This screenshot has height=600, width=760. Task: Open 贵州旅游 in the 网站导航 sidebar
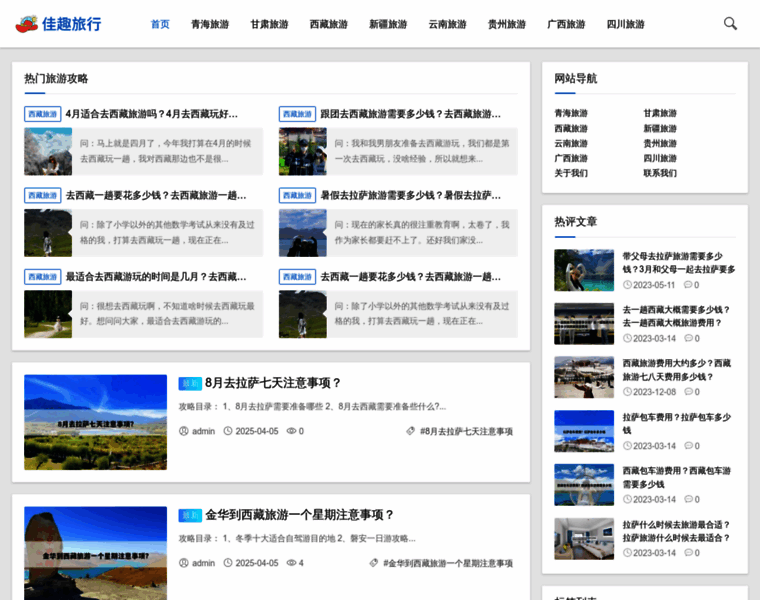[660, 143]
